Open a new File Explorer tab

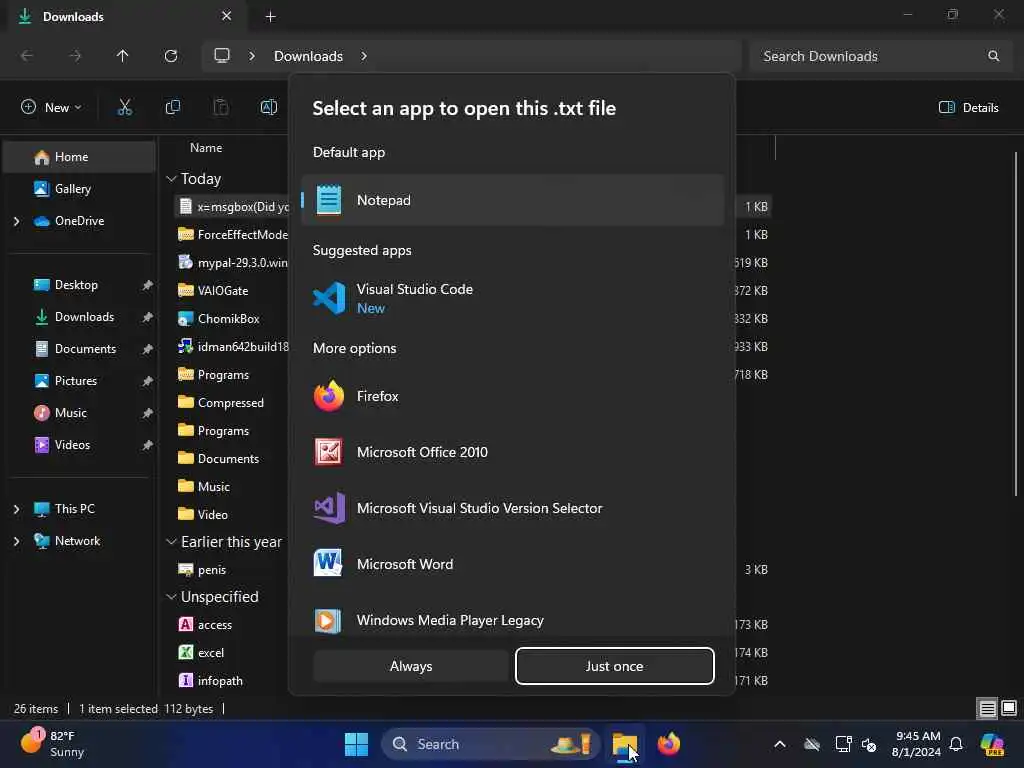[270, 17]
